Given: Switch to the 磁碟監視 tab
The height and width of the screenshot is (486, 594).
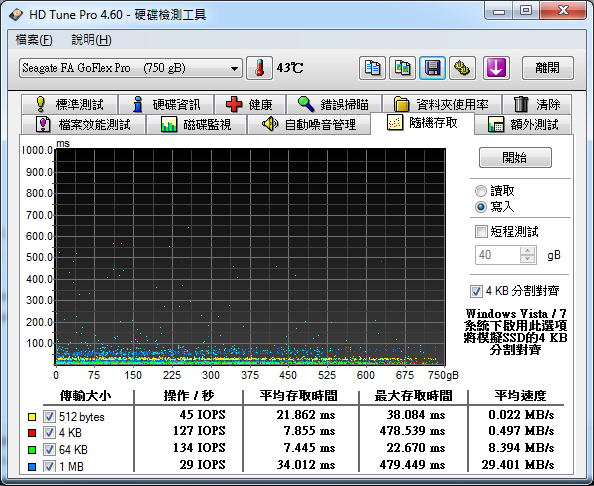Looking at the screenshot, I should pos(197,124).
